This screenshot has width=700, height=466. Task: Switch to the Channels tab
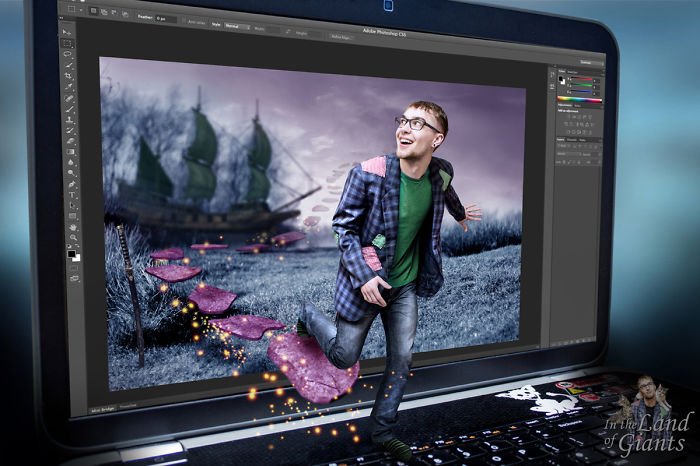pyautogui.click(x=573, y=139)
